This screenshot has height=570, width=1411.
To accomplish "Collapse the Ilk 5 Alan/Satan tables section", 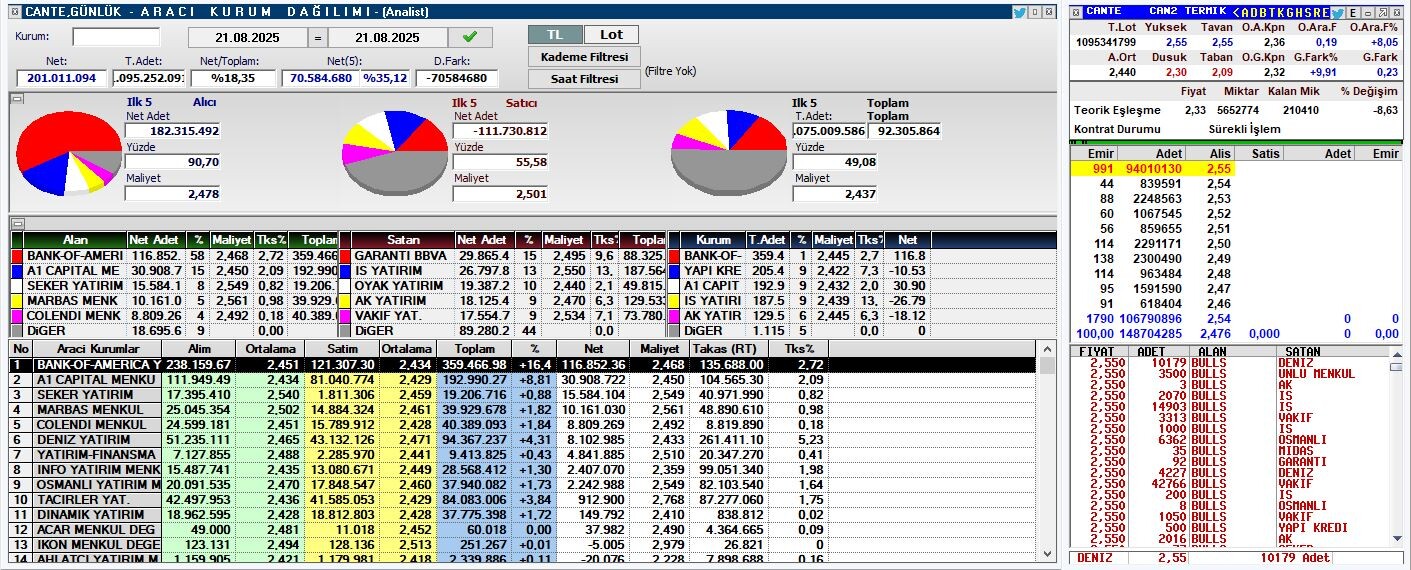I will (16, 223).
